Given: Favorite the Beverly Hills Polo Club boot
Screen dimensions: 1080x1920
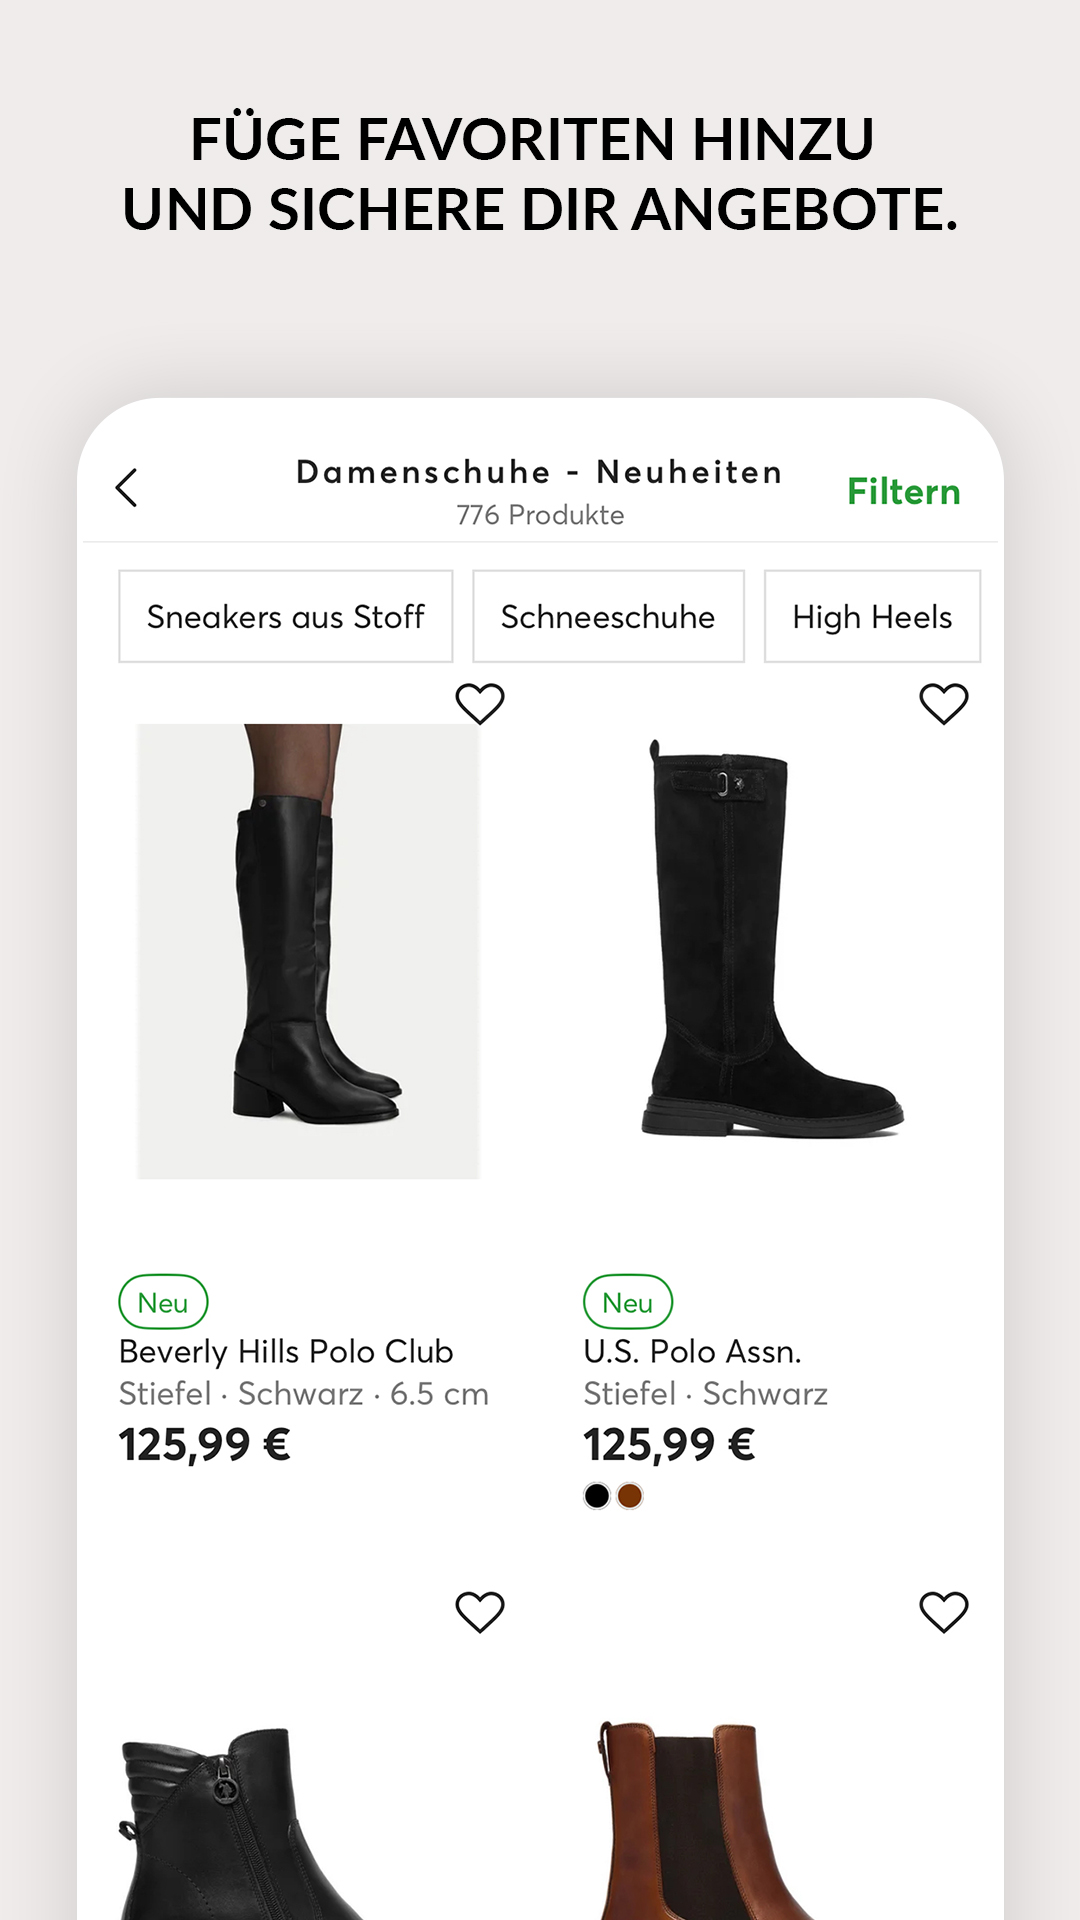Looking at the screenshot, I should tap(480, 704).
